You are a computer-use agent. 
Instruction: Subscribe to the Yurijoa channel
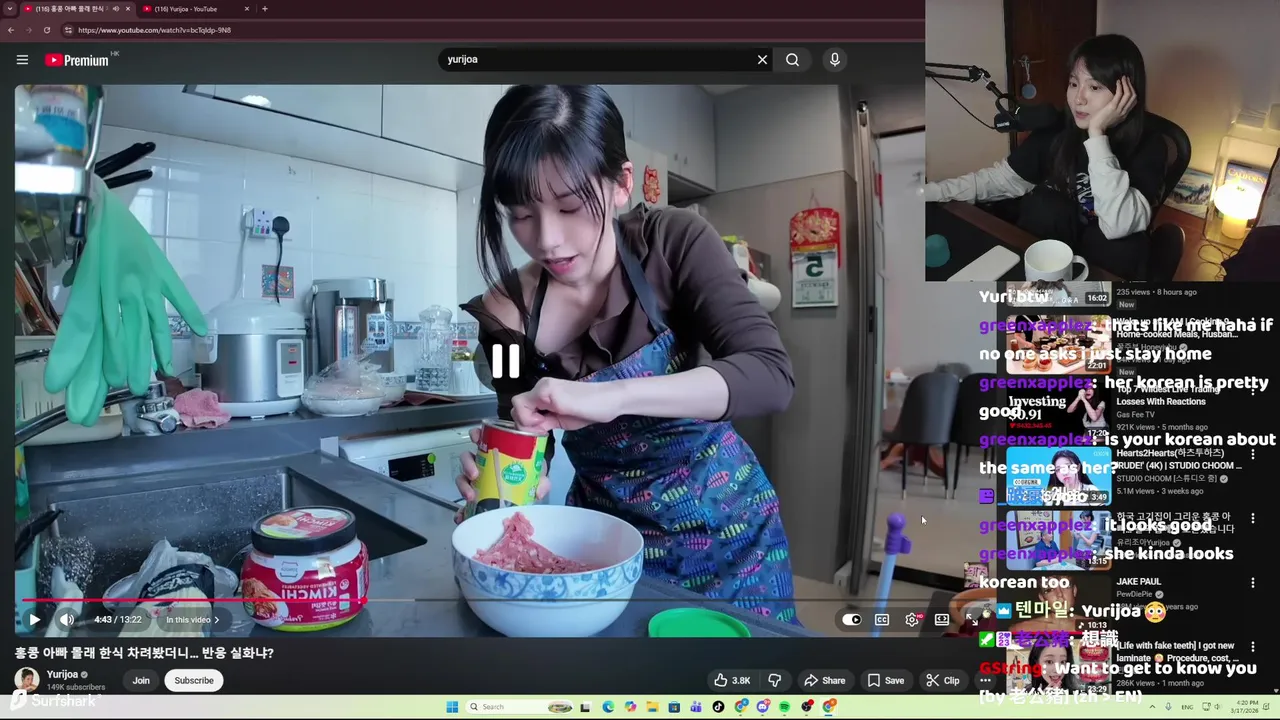pos(194,681)
